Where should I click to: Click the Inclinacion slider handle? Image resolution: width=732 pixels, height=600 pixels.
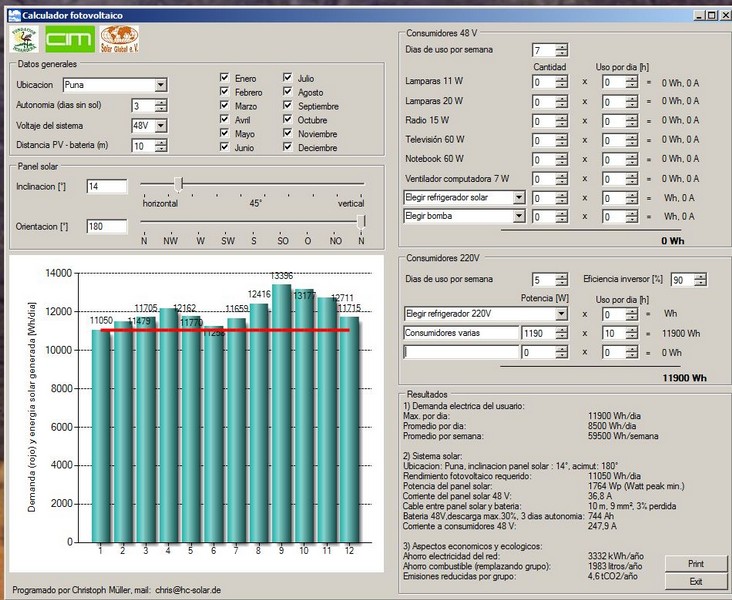point(178,183)
